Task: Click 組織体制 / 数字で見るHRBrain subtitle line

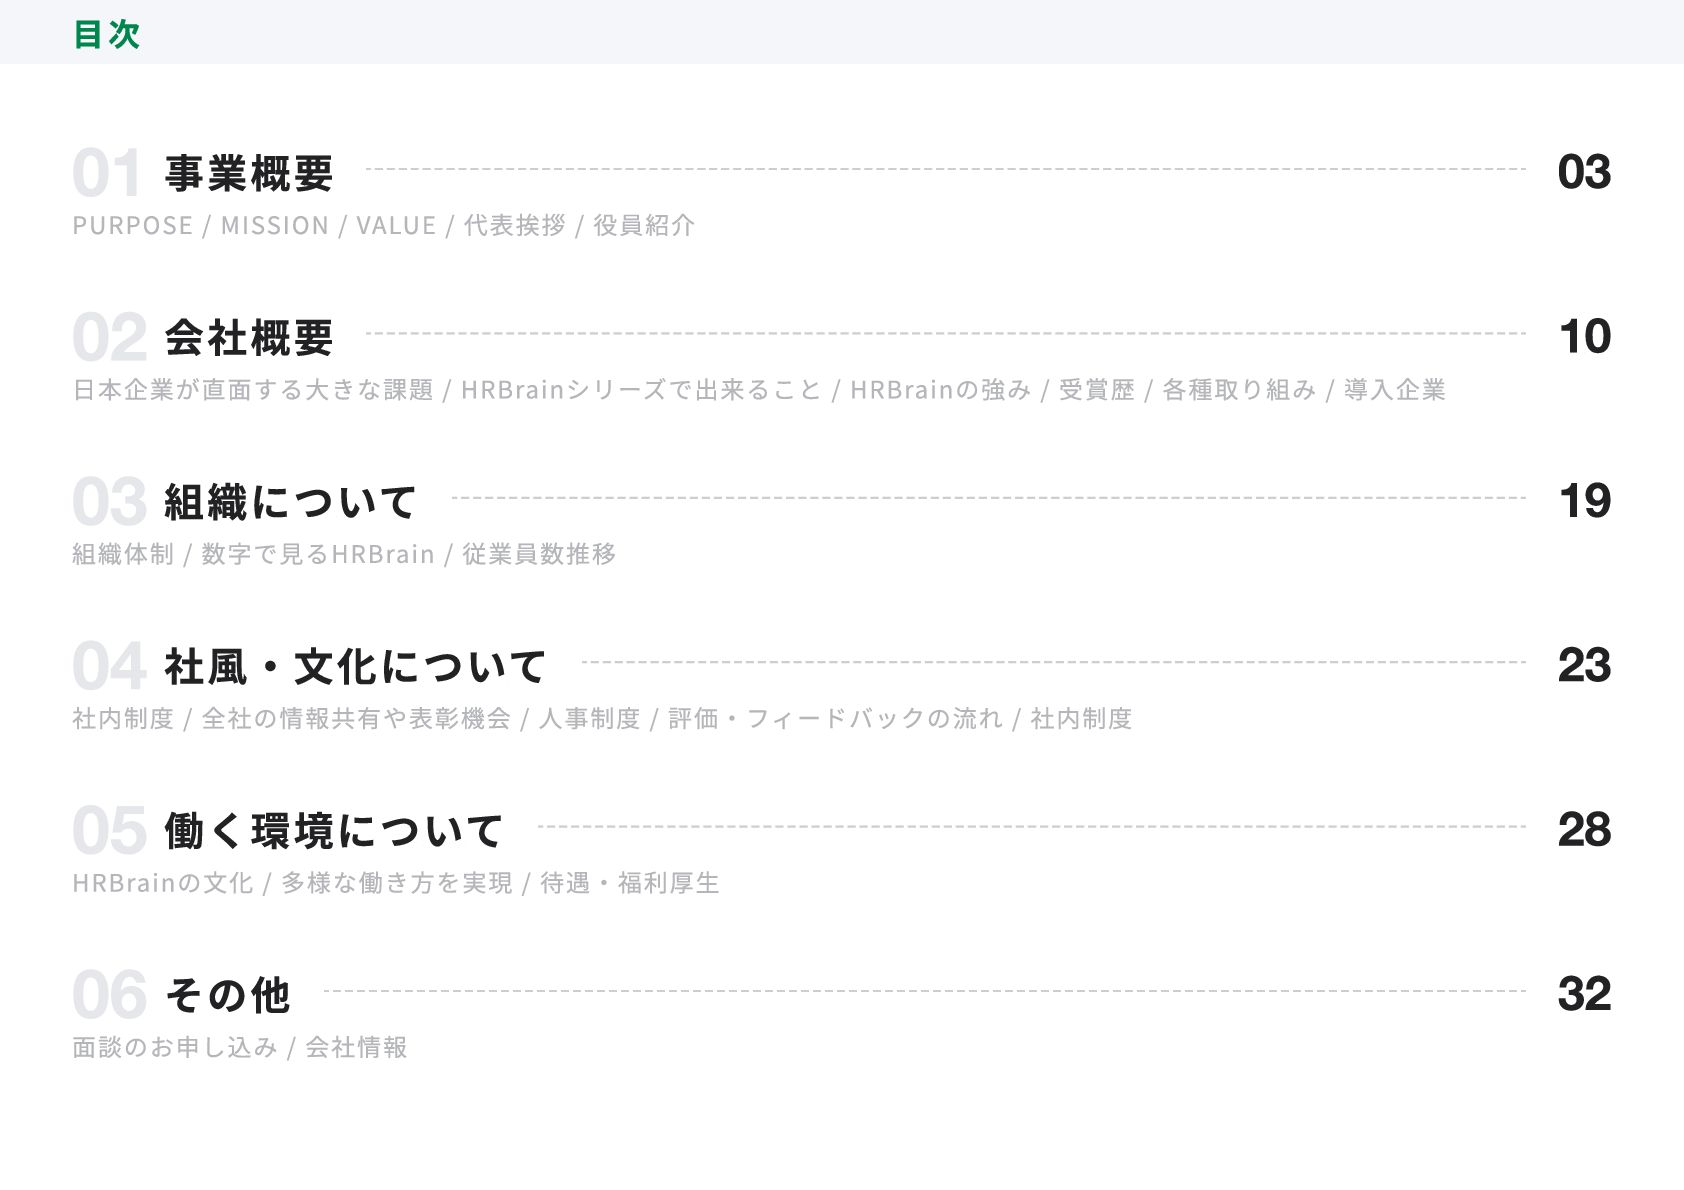Action: click(x=253, y=554)
